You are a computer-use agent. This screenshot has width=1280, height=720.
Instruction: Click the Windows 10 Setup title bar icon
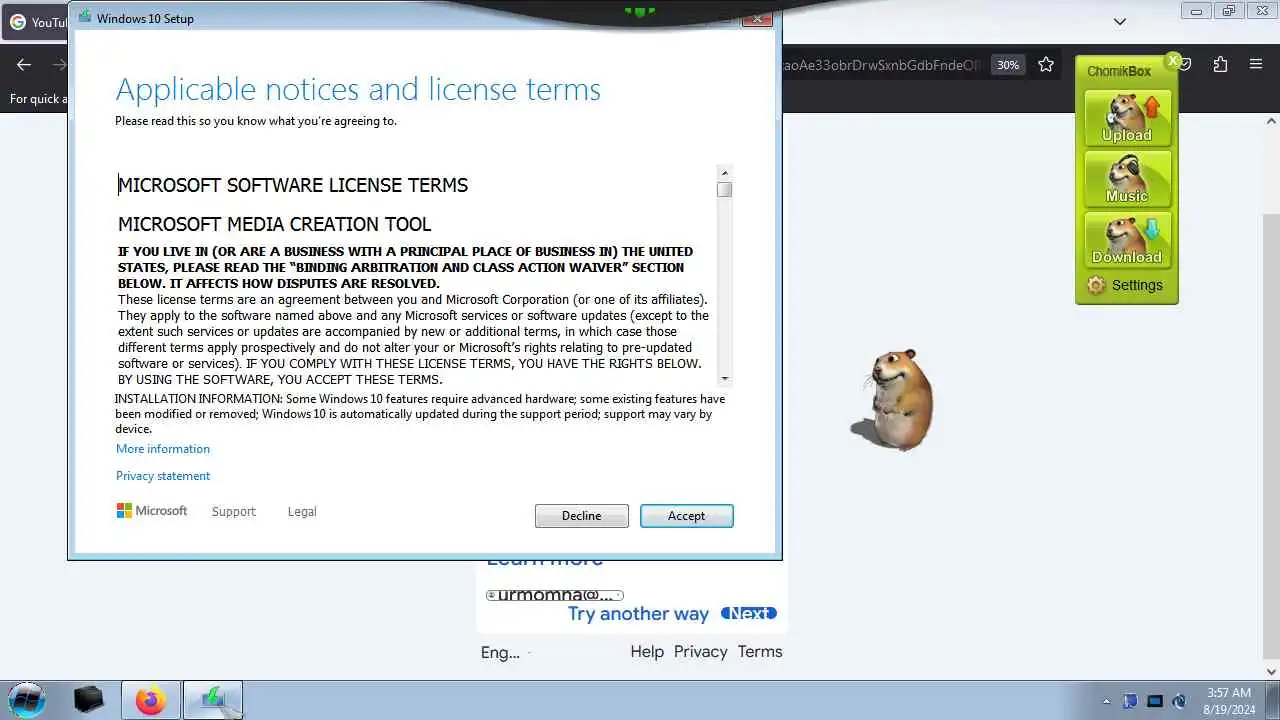(84, 18)
